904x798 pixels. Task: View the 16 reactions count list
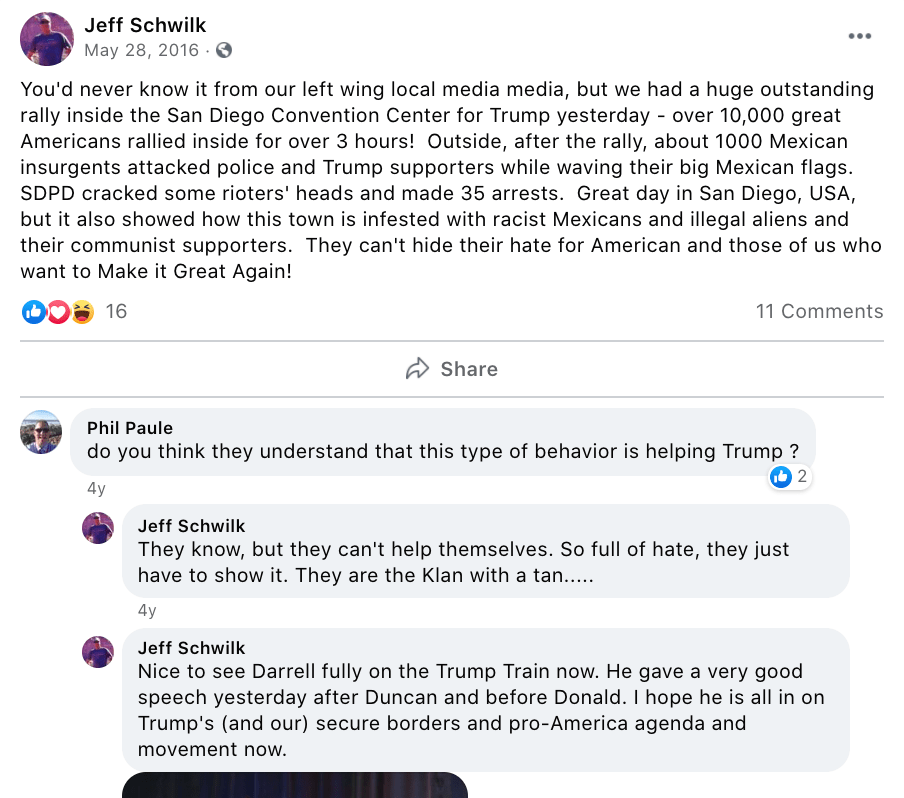click(x=116, y=311)
